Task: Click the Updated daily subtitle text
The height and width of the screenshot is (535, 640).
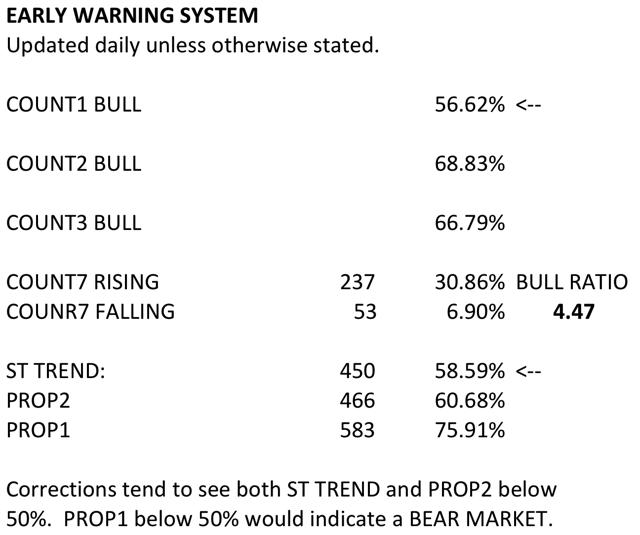Action: pyautogui.click(x=193, y=46)
